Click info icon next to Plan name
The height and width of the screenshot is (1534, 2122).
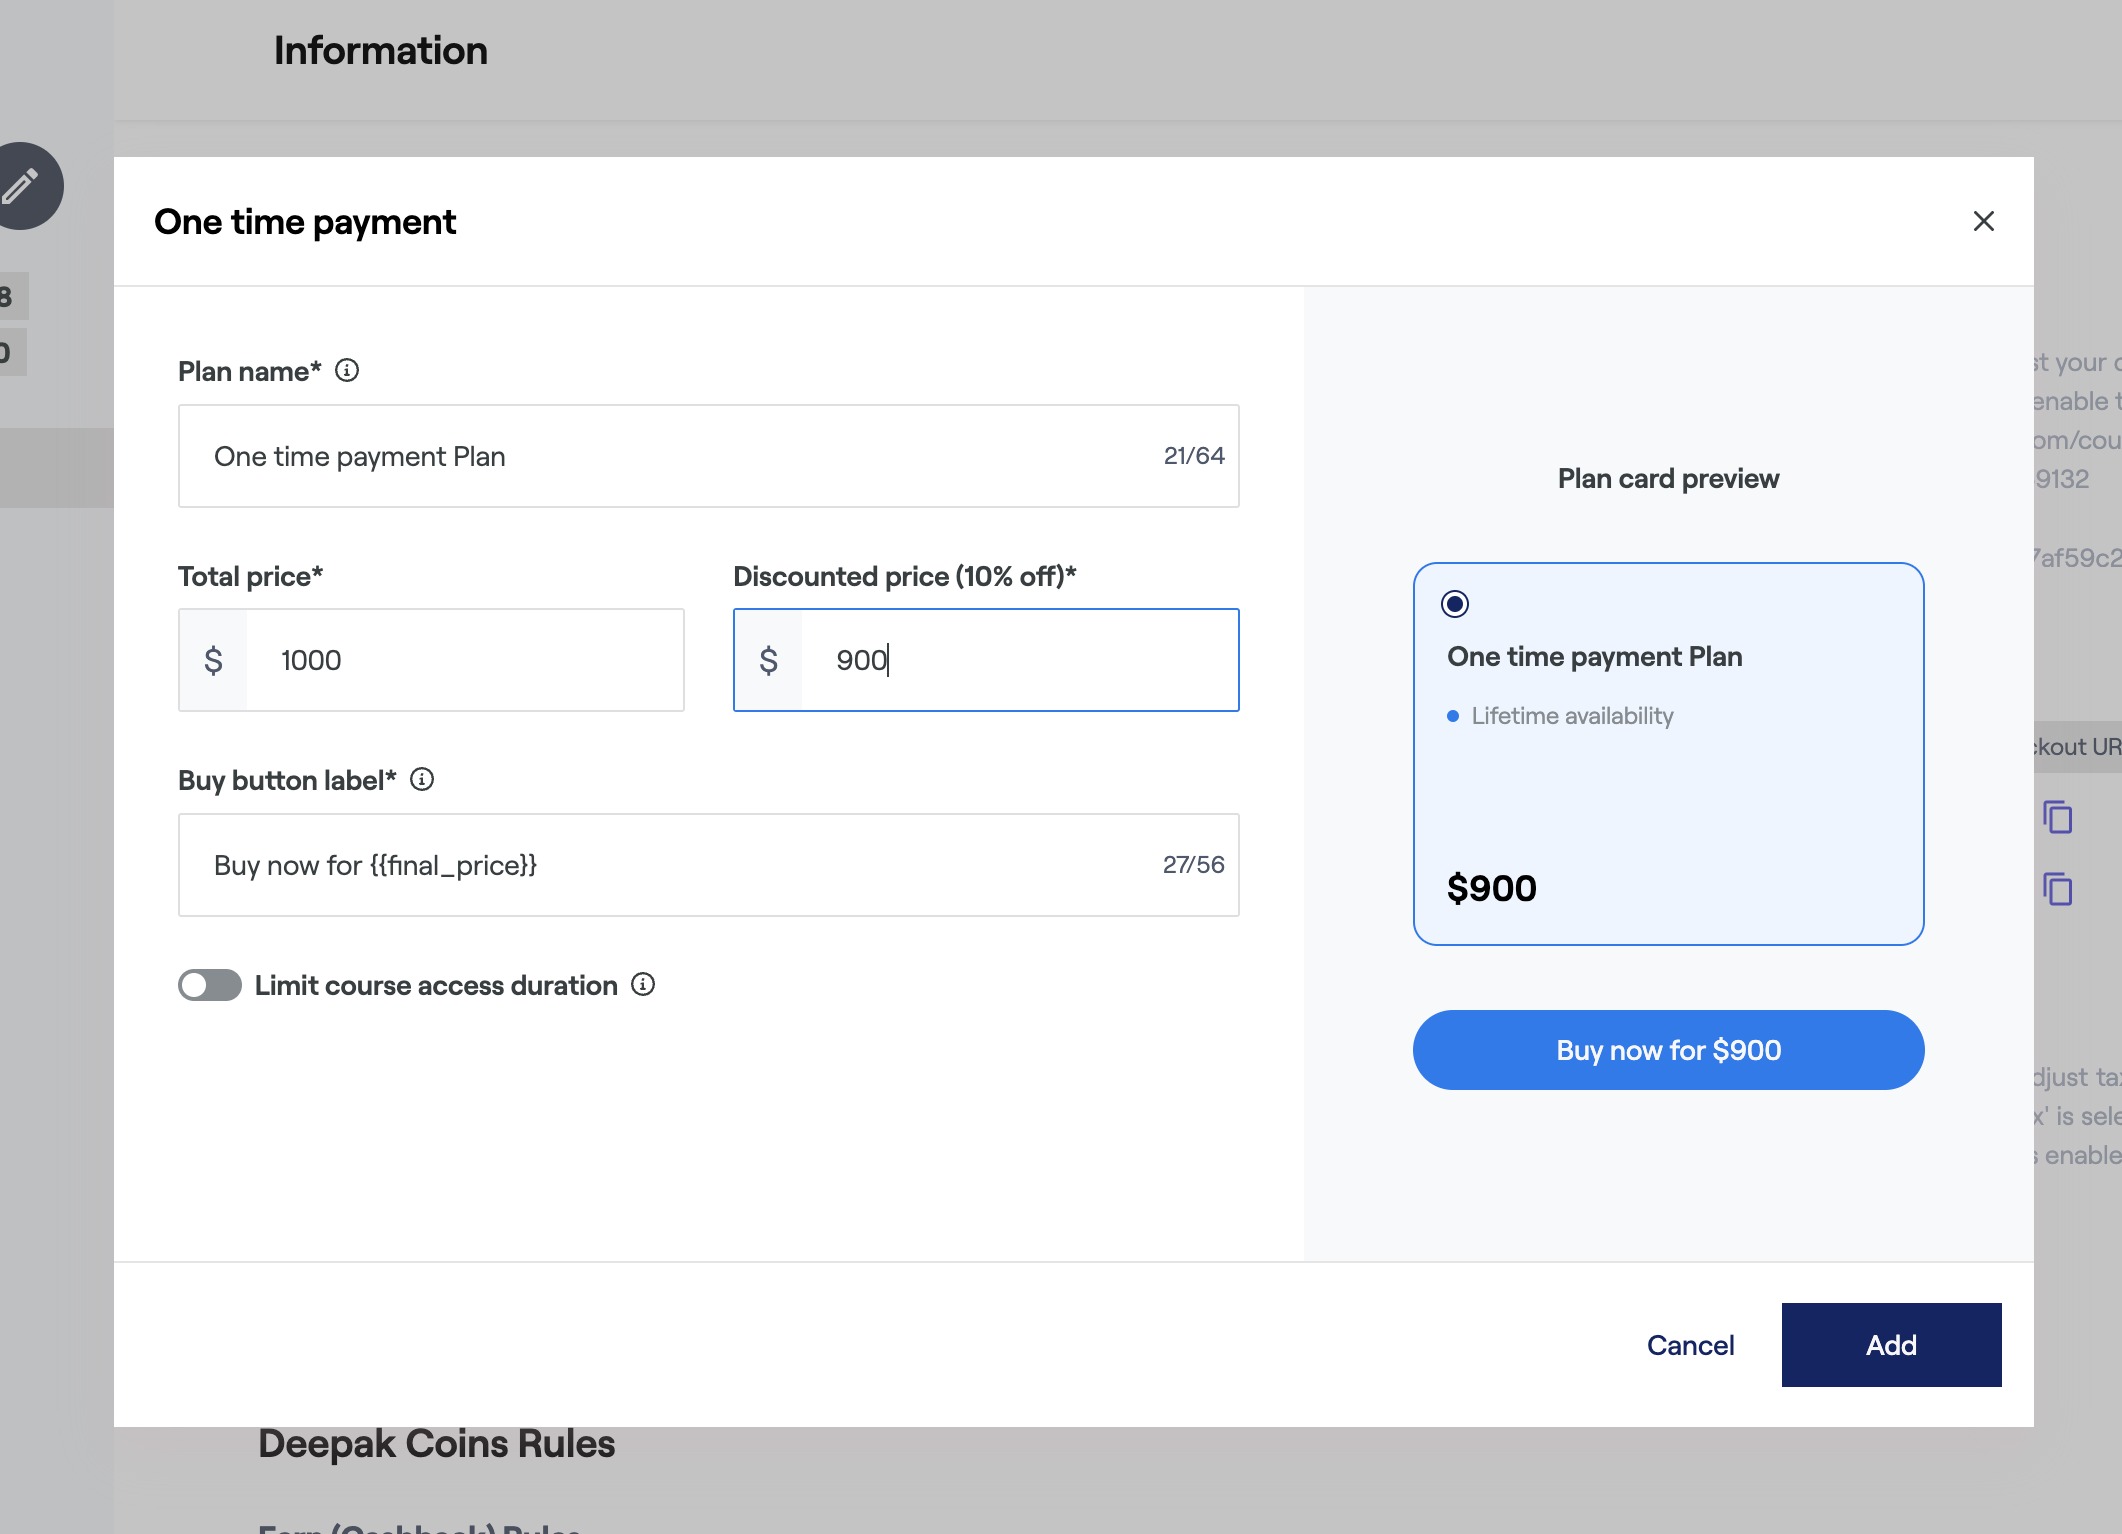(x=347, y=371)
